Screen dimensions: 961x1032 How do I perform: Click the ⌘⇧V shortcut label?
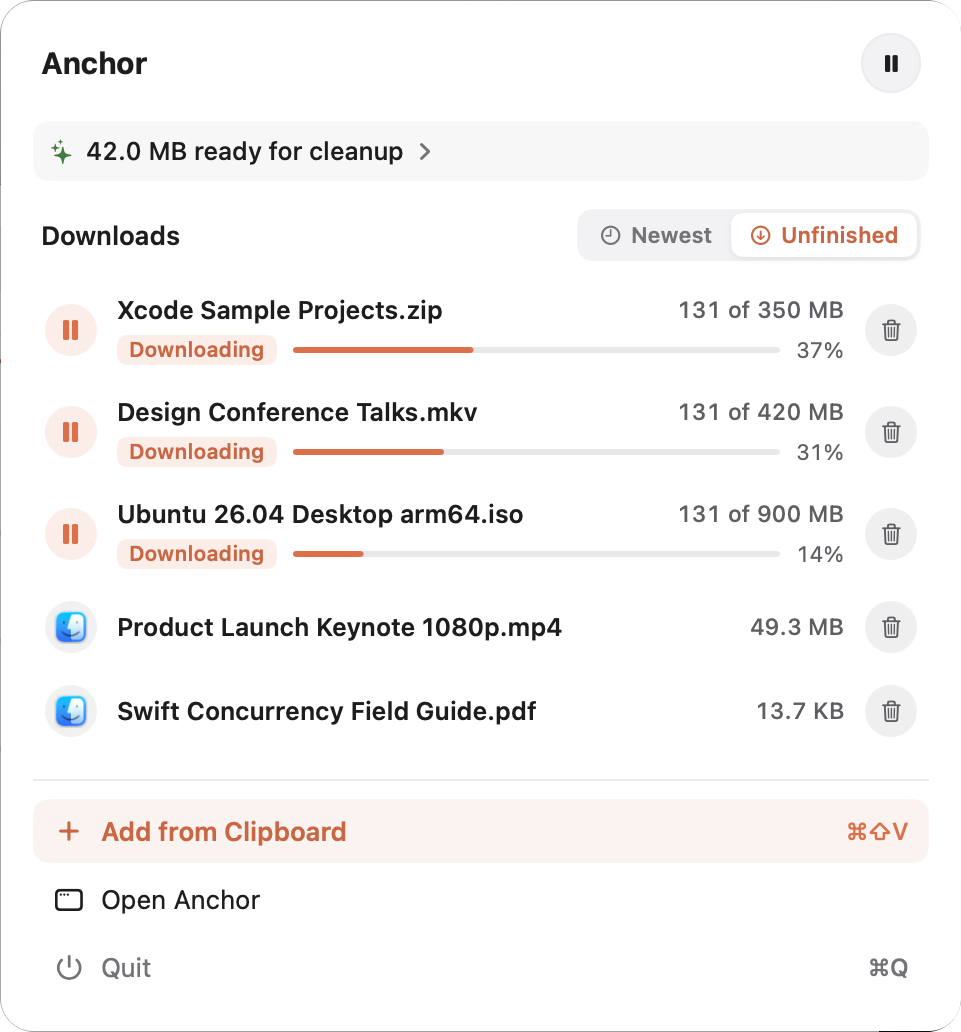877,831
